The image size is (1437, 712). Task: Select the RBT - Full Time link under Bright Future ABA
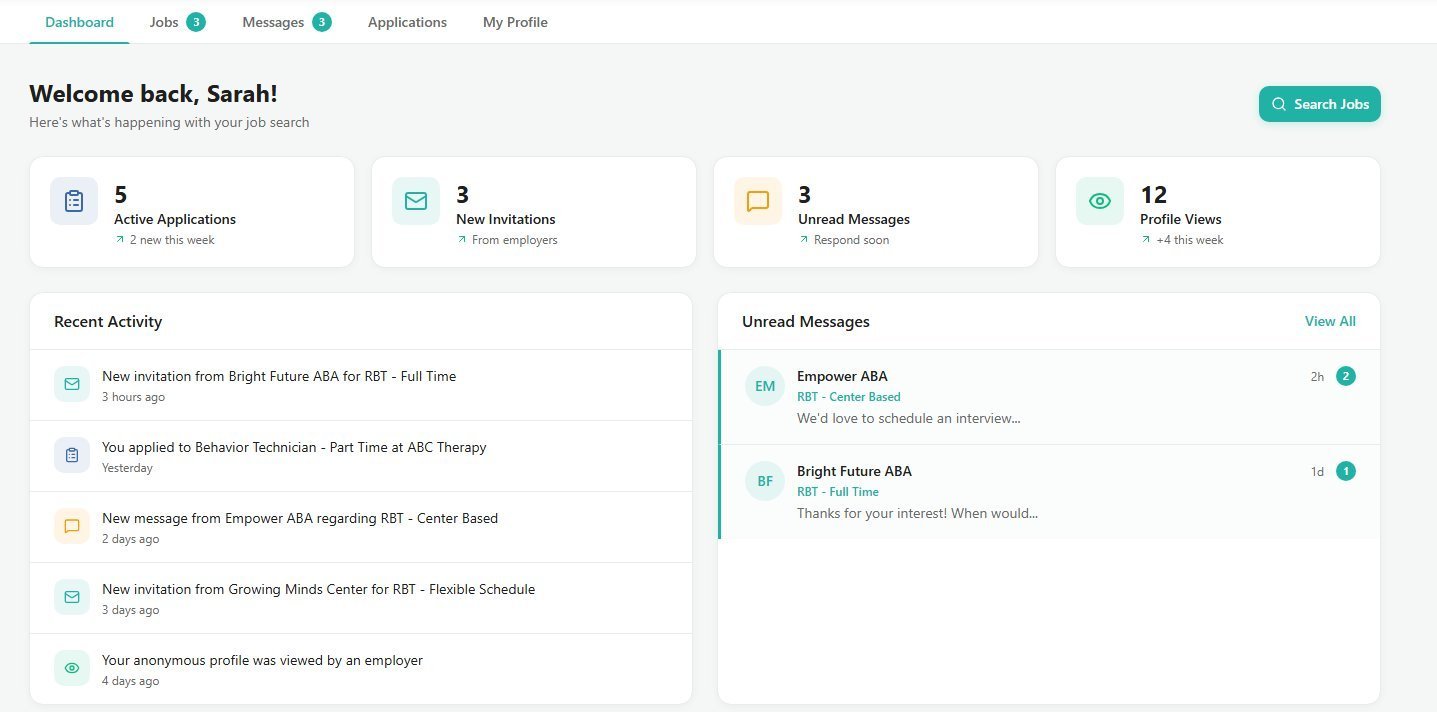point(838,491)
